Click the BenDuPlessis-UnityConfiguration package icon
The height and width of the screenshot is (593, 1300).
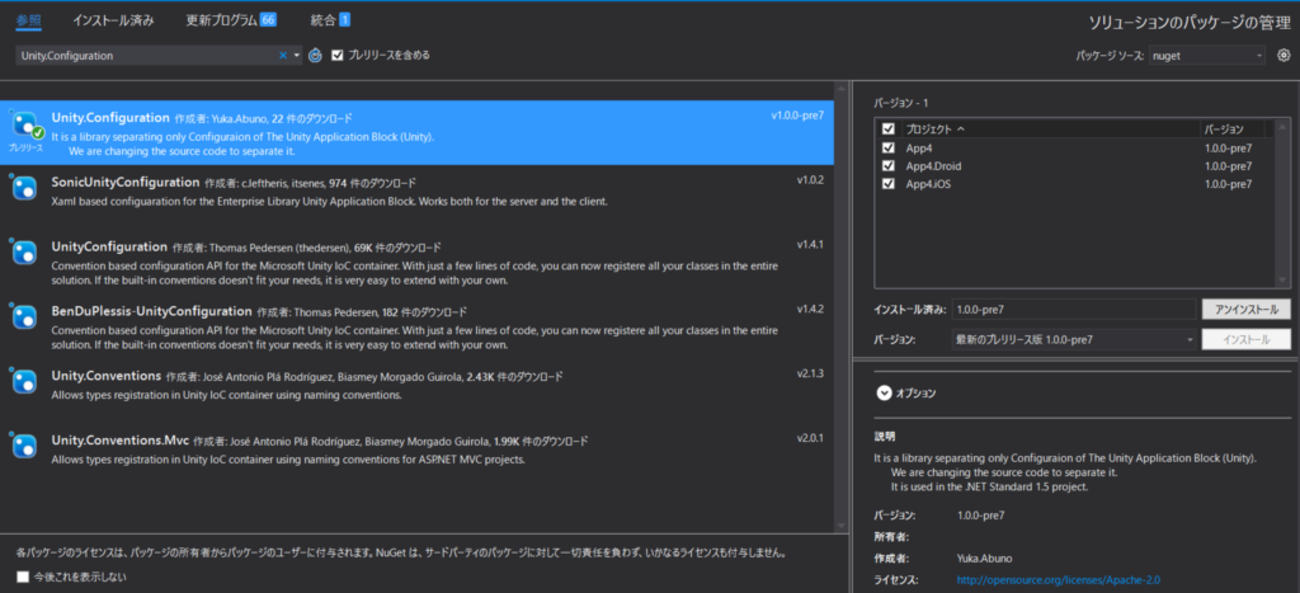pyautogui.click(x=25, y=317)
